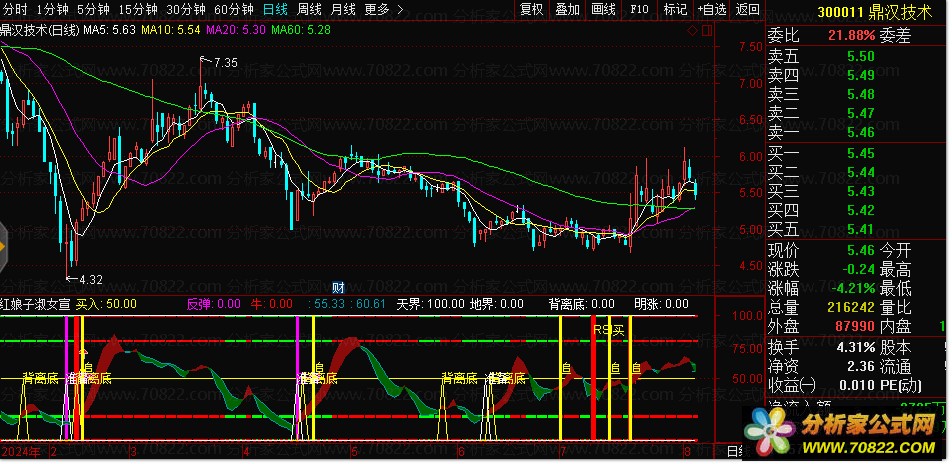This screenshot has width=952, height=464.
Task: Click the 返回 back button
Action: pos(747,9)
